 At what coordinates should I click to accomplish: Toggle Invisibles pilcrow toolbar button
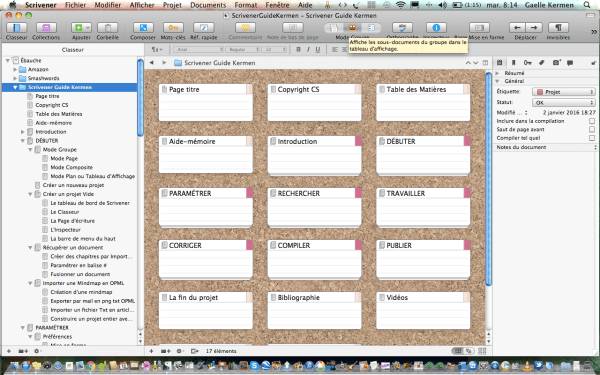click(558, 28)
